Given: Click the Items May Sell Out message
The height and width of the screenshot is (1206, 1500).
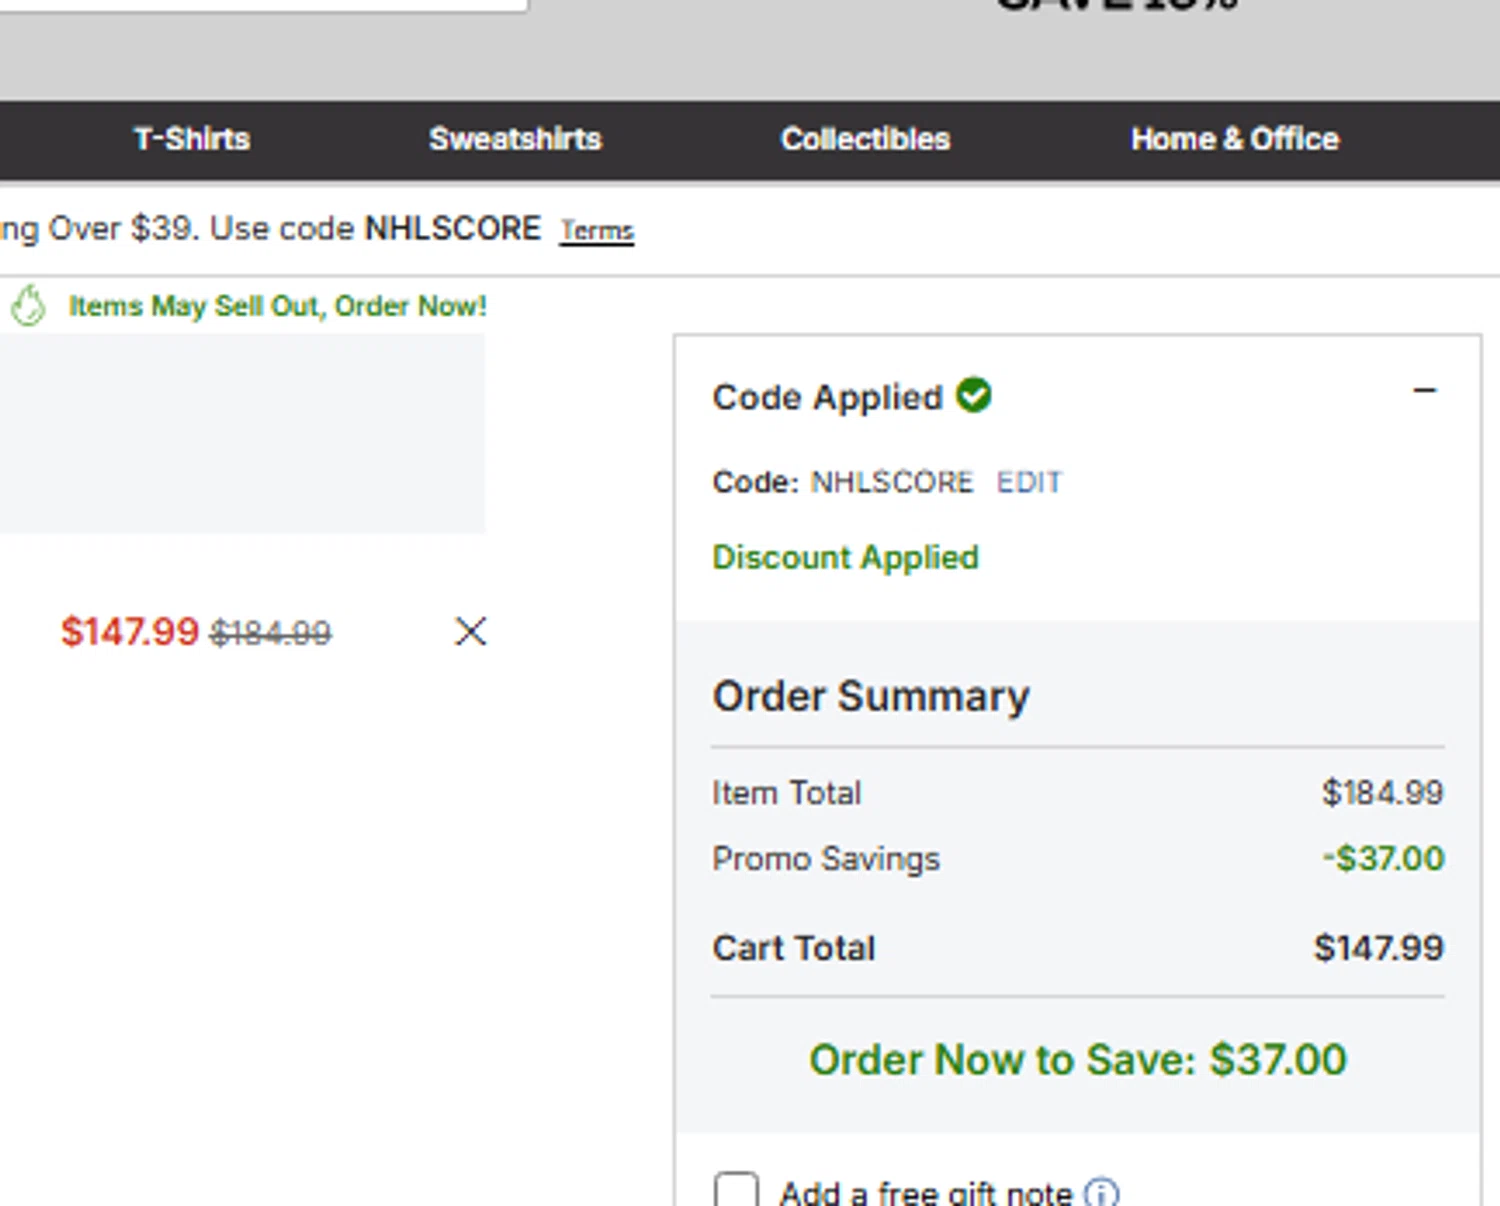Looking at the screenshot, I should point(277,306).
